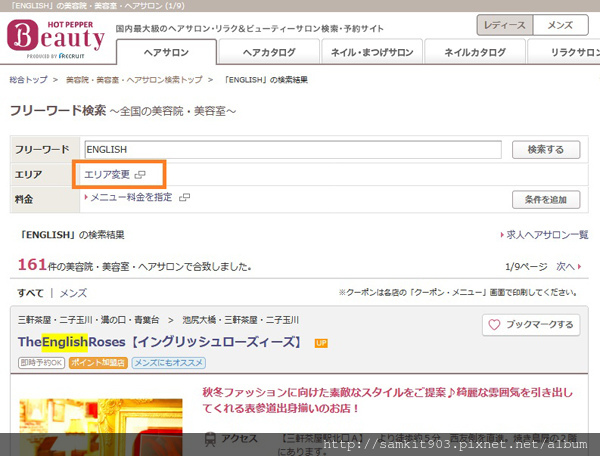The height and width of the screenshot is (456, 600).
Task: Open TheEnglishRoses salon title link
Action: pos(160,342)
